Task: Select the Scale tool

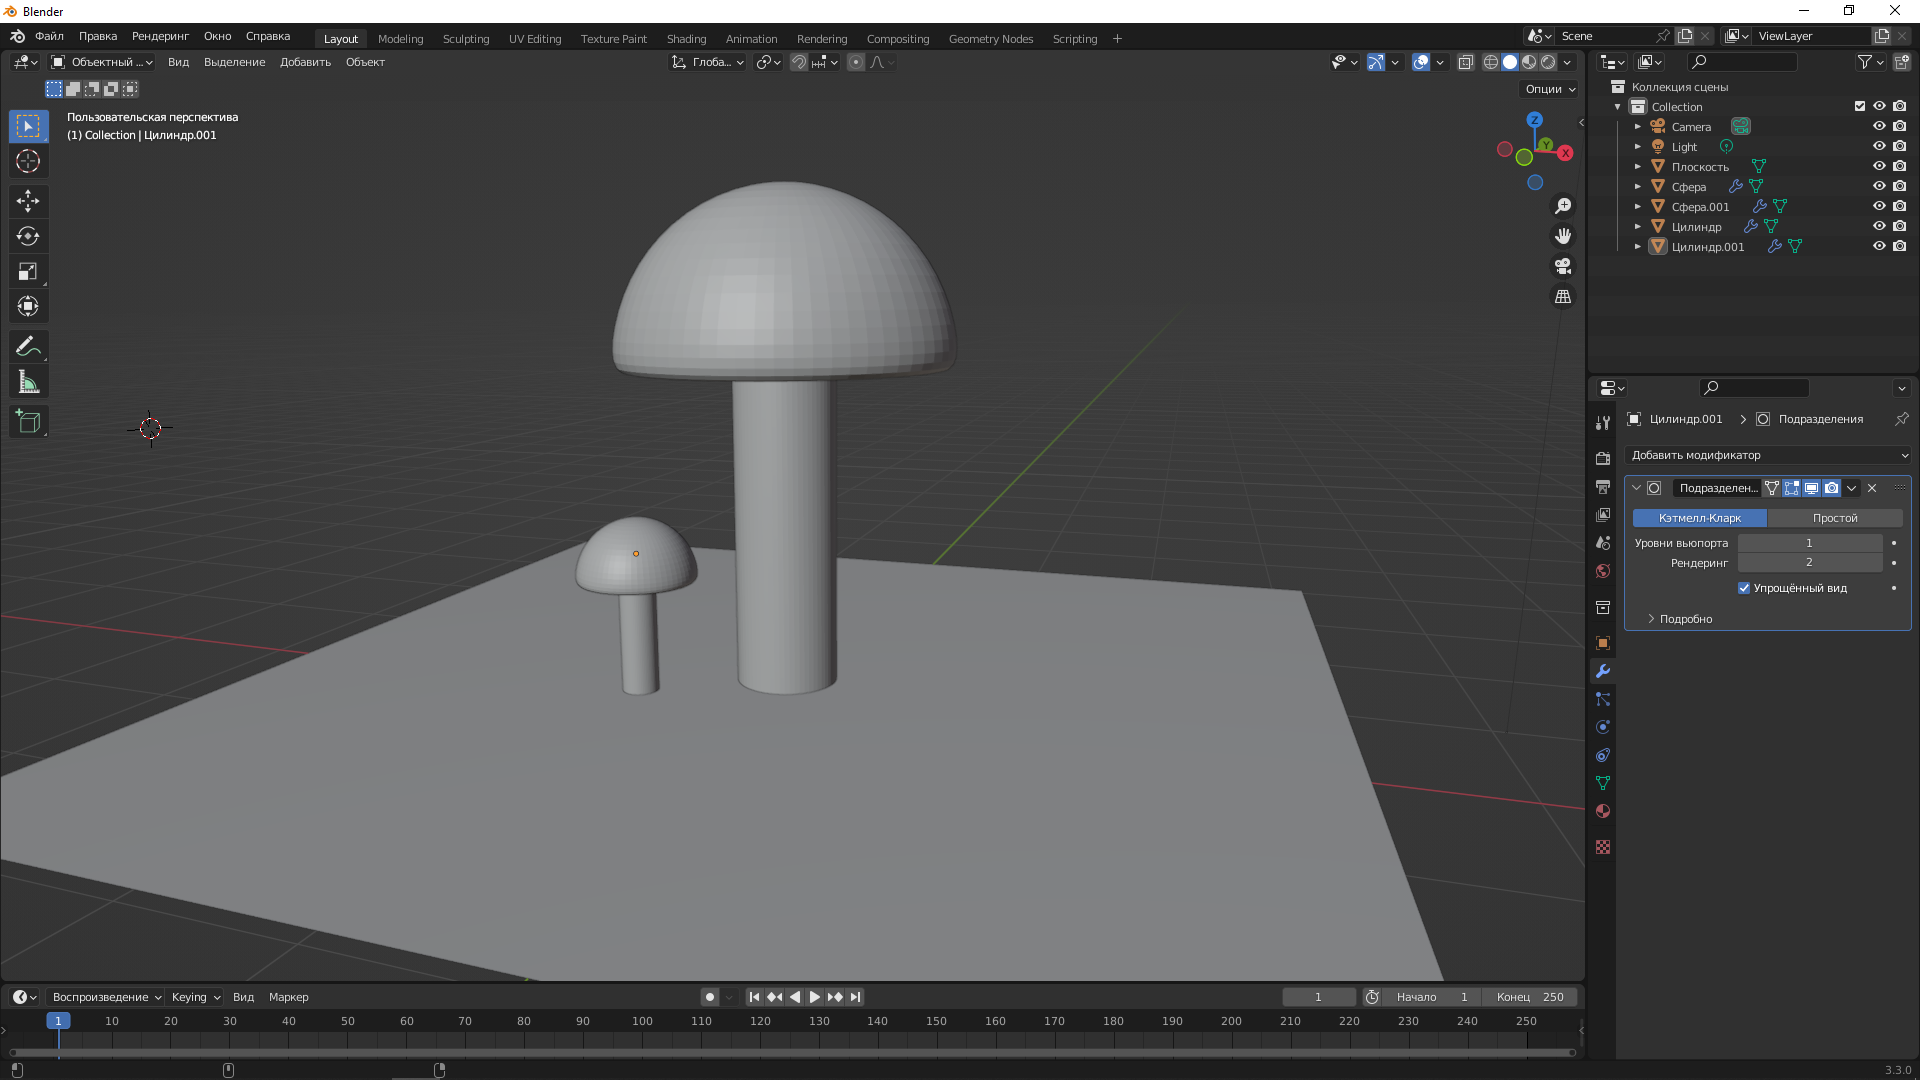Action: [x=28, y=271]
